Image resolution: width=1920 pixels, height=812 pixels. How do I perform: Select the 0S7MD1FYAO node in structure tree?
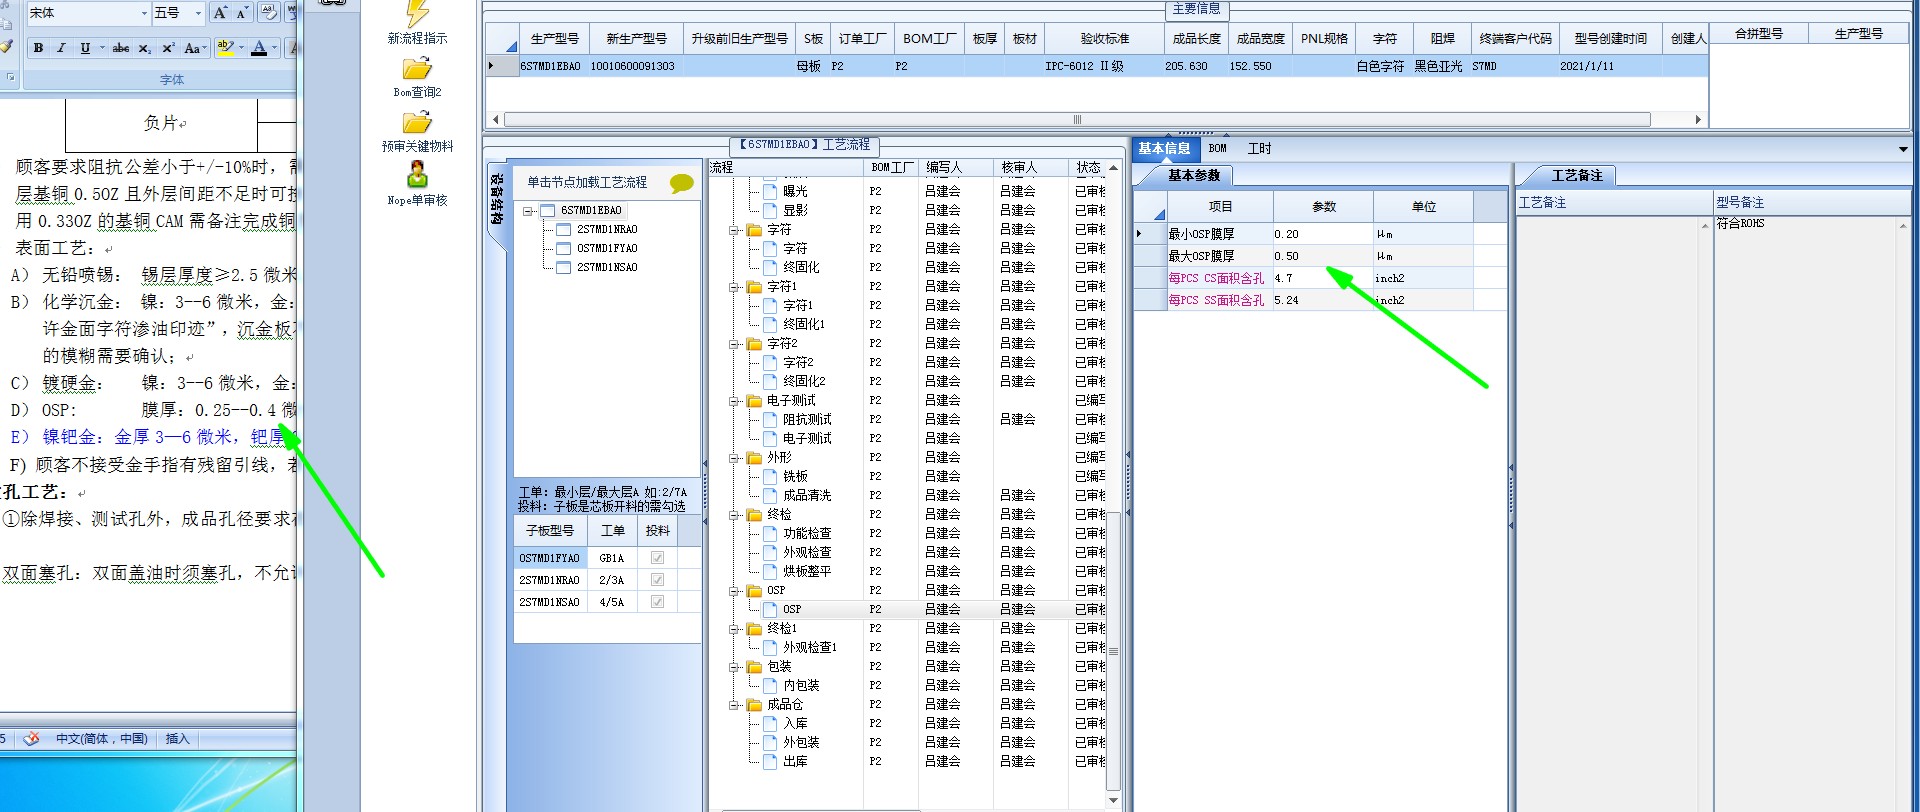(x=607, y=248)
